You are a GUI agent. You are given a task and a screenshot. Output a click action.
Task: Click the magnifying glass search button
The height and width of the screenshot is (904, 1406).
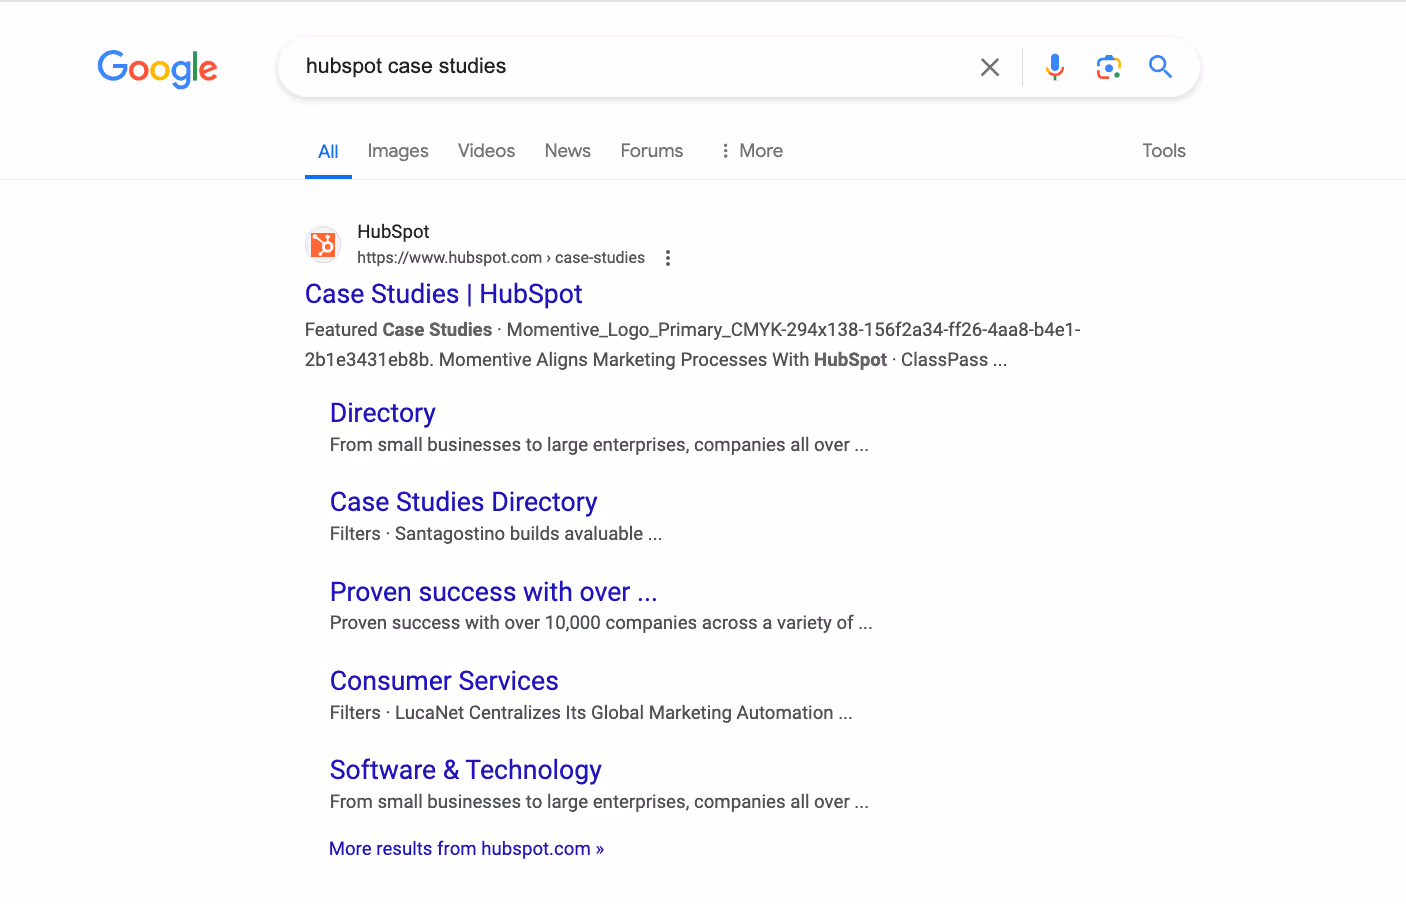pyautogui.click(x=1160, y=67)
